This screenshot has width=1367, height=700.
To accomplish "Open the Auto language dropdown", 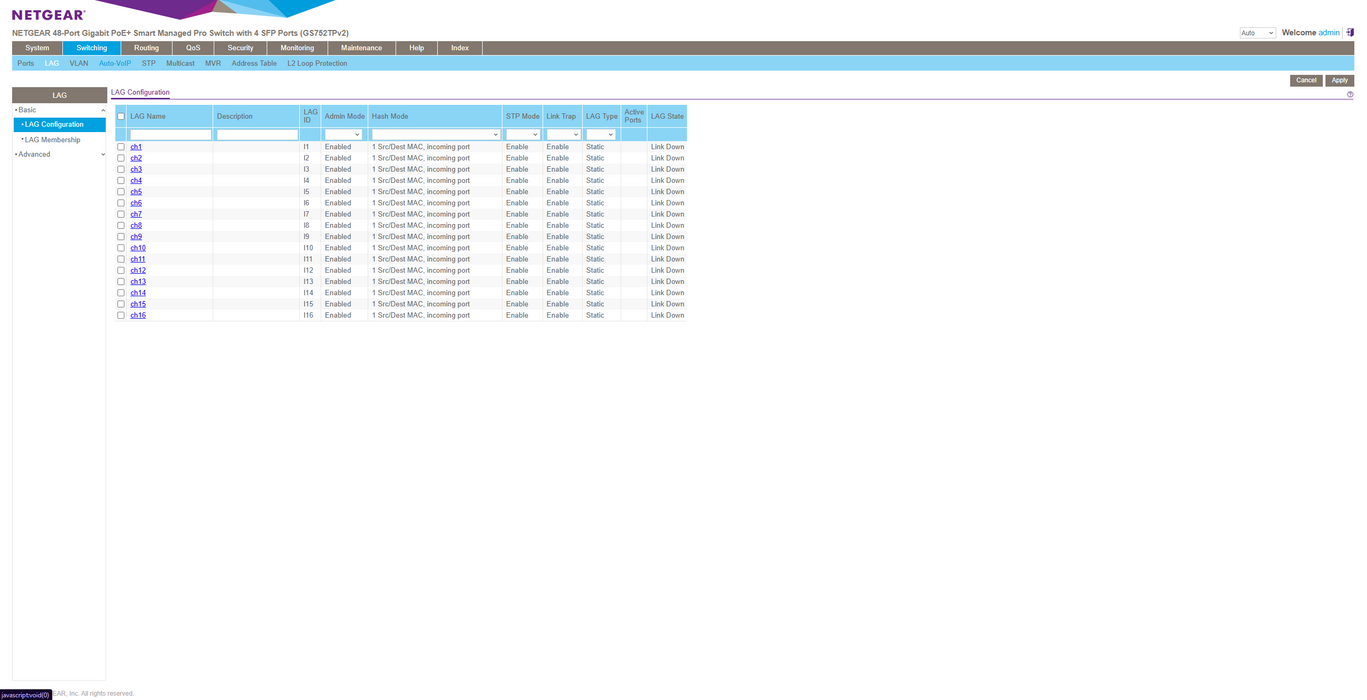I will (x=1257, y=33).
